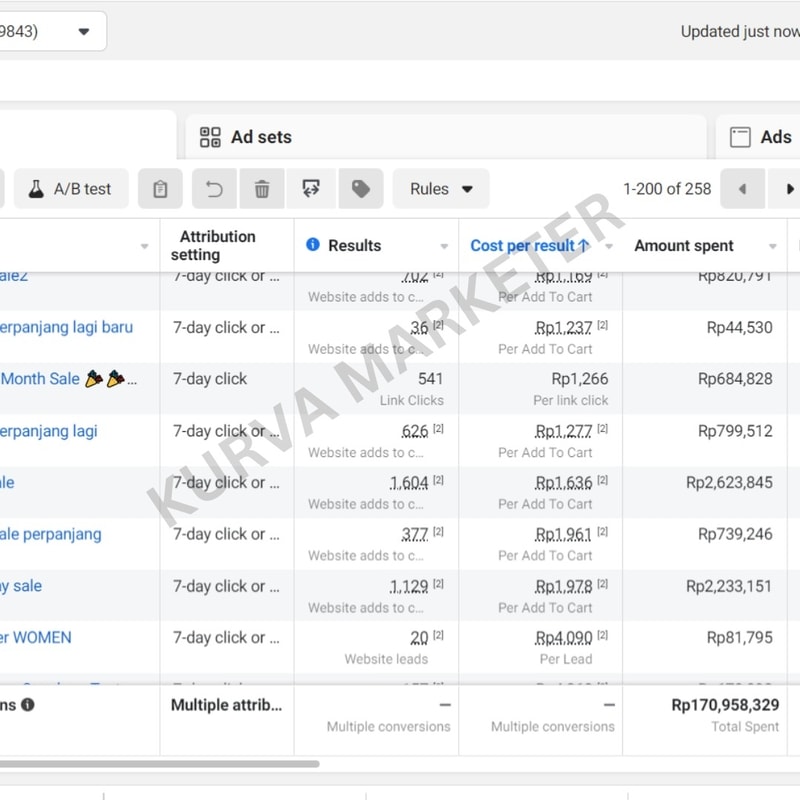Click the Rp1,266 per link click cost

[580, 379]
